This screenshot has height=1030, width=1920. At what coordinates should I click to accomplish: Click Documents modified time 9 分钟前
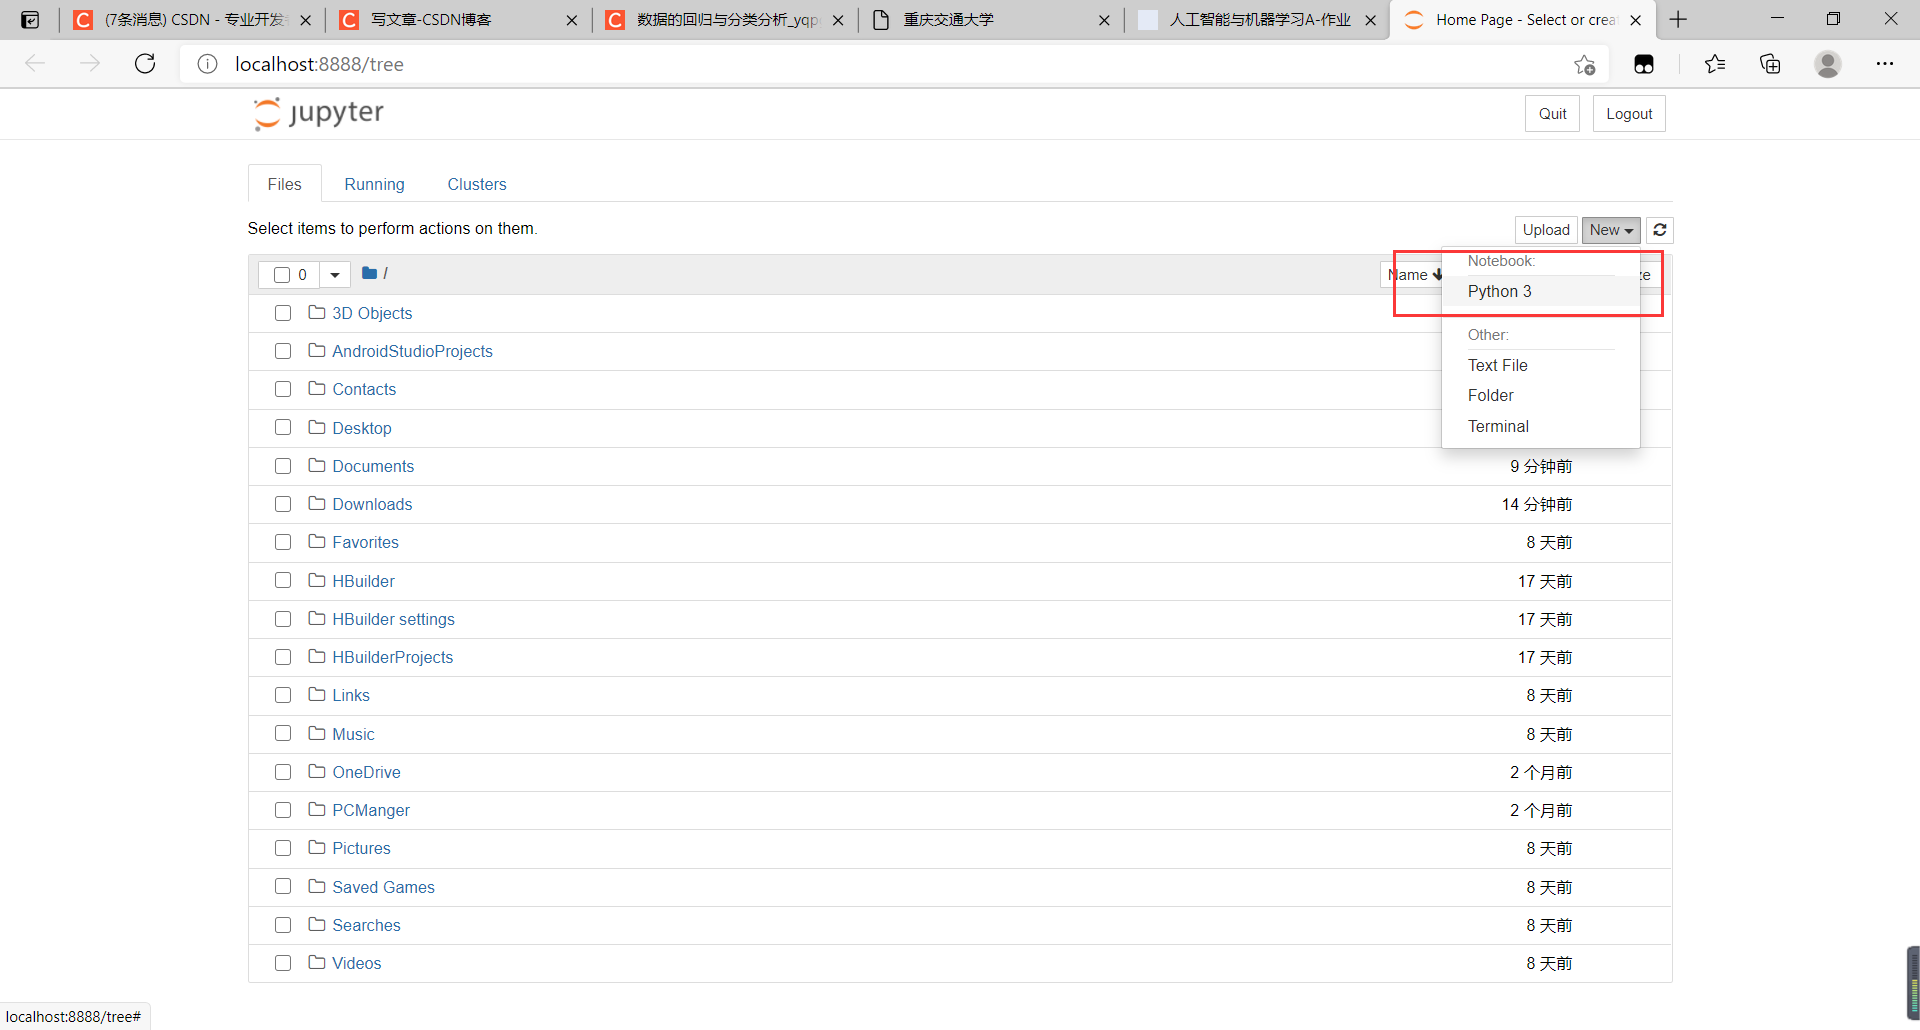(x=1541, y=466)
